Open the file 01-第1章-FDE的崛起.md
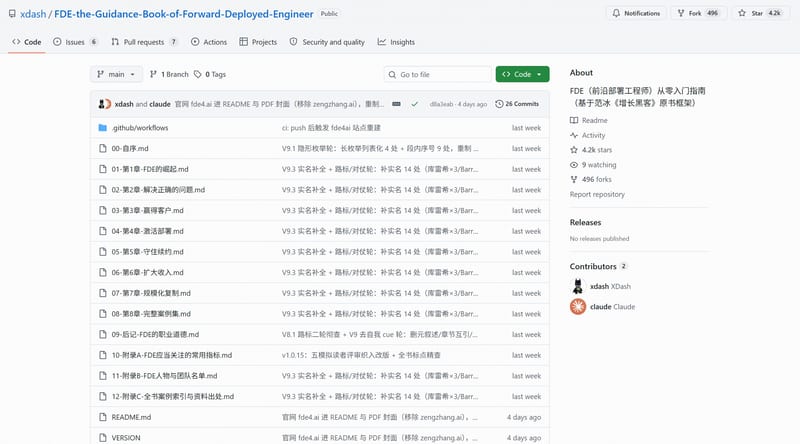 click(150, 169)
